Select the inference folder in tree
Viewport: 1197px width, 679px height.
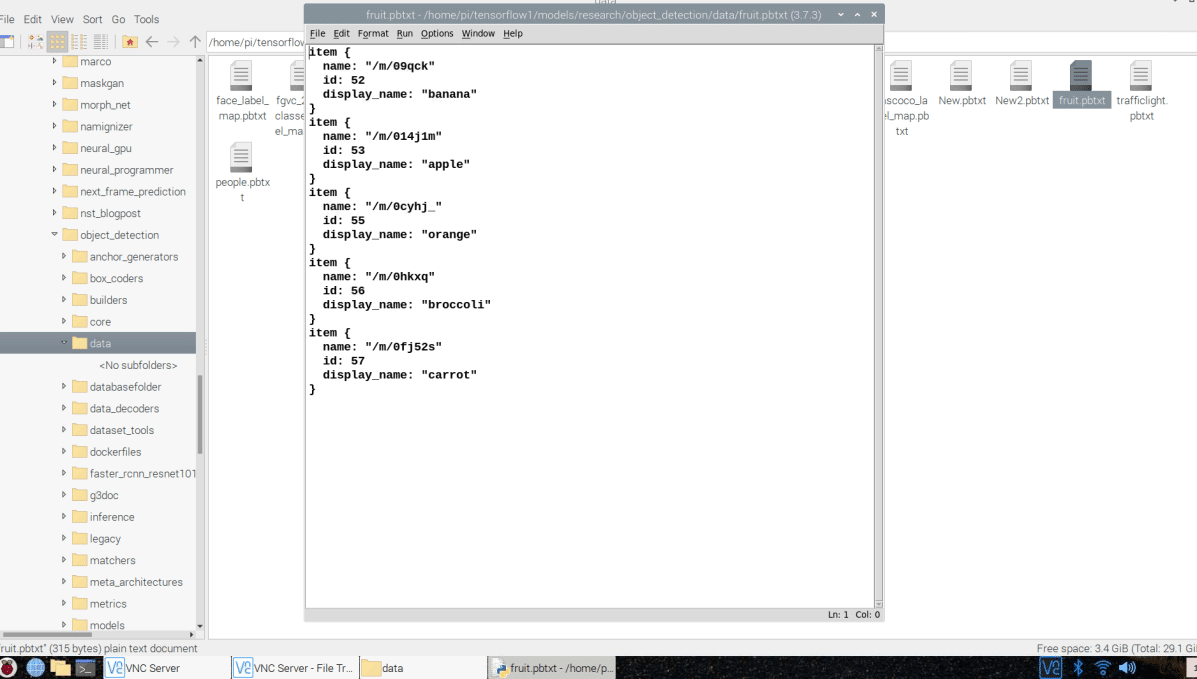tap(112, 517)
